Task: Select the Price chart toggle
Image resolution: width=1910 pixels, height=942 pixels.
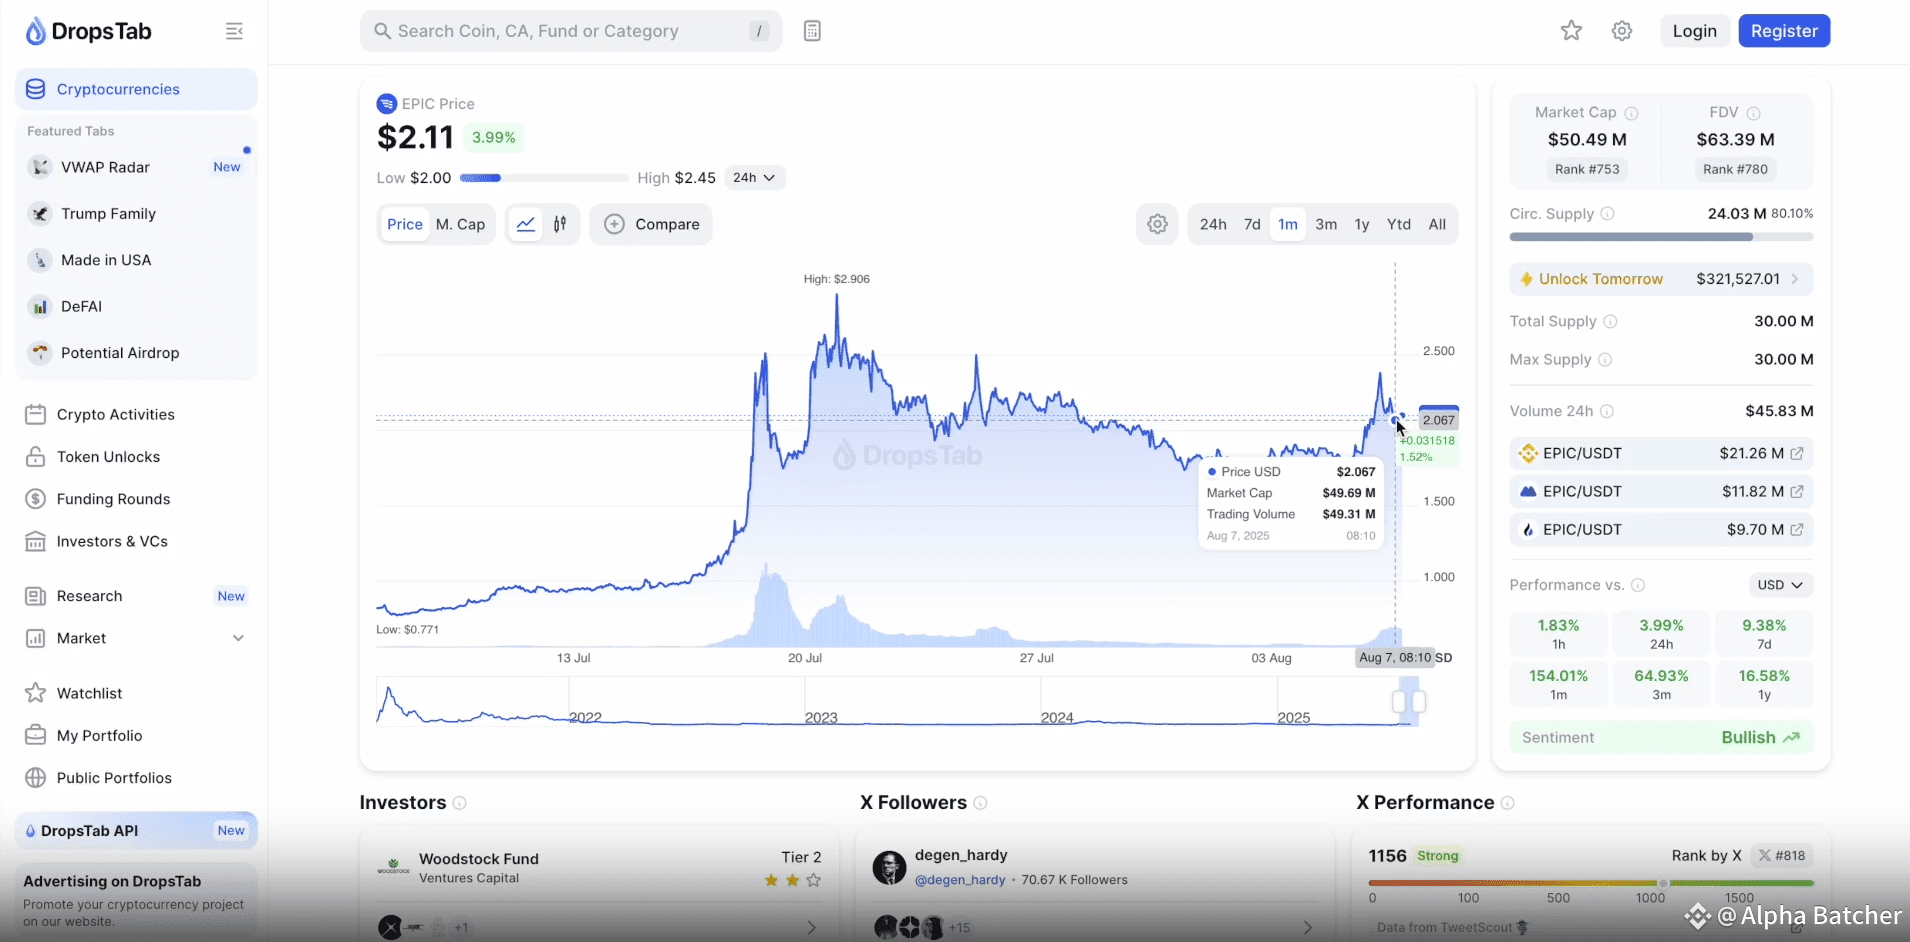Action: 405,224
